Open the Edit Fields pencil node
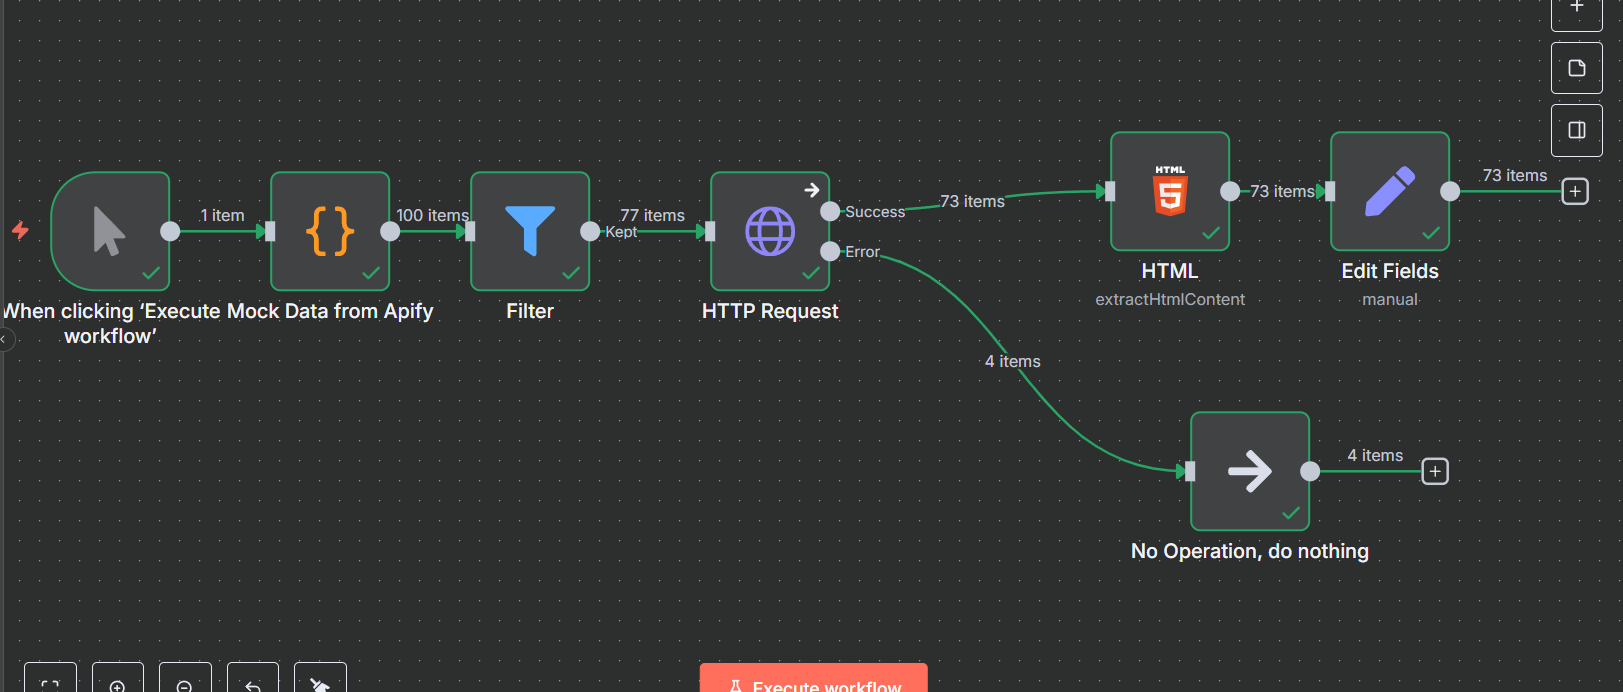The image size is (1623, 692). (x=1390, y=191)
